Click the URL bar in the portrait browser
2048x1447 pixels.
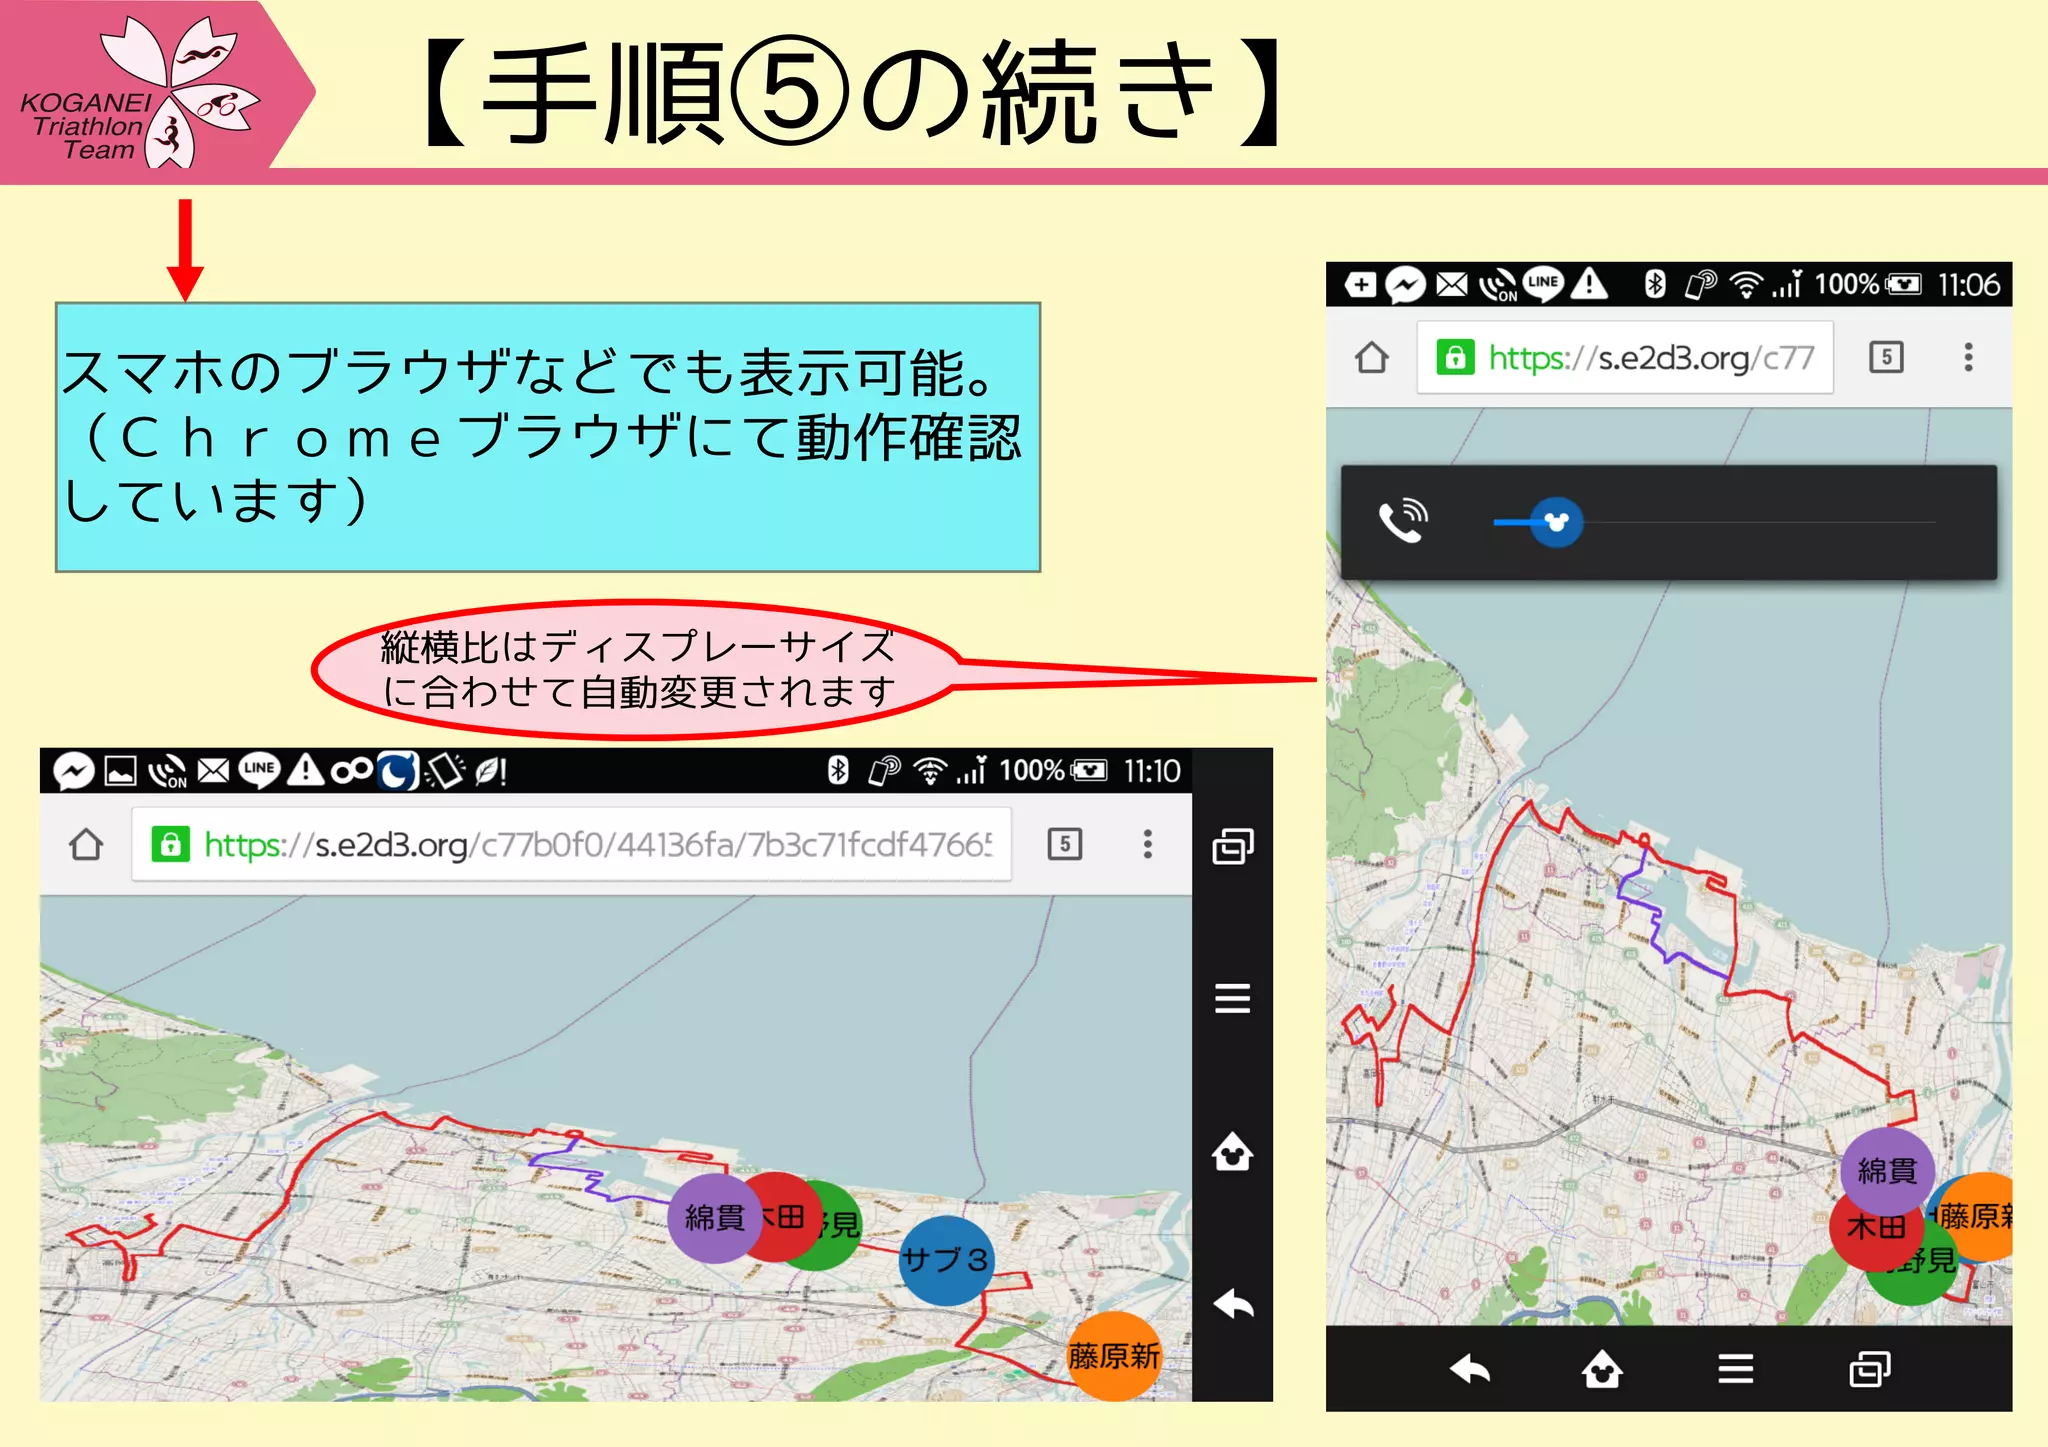pyautogui.click(x=1625, y=358)
